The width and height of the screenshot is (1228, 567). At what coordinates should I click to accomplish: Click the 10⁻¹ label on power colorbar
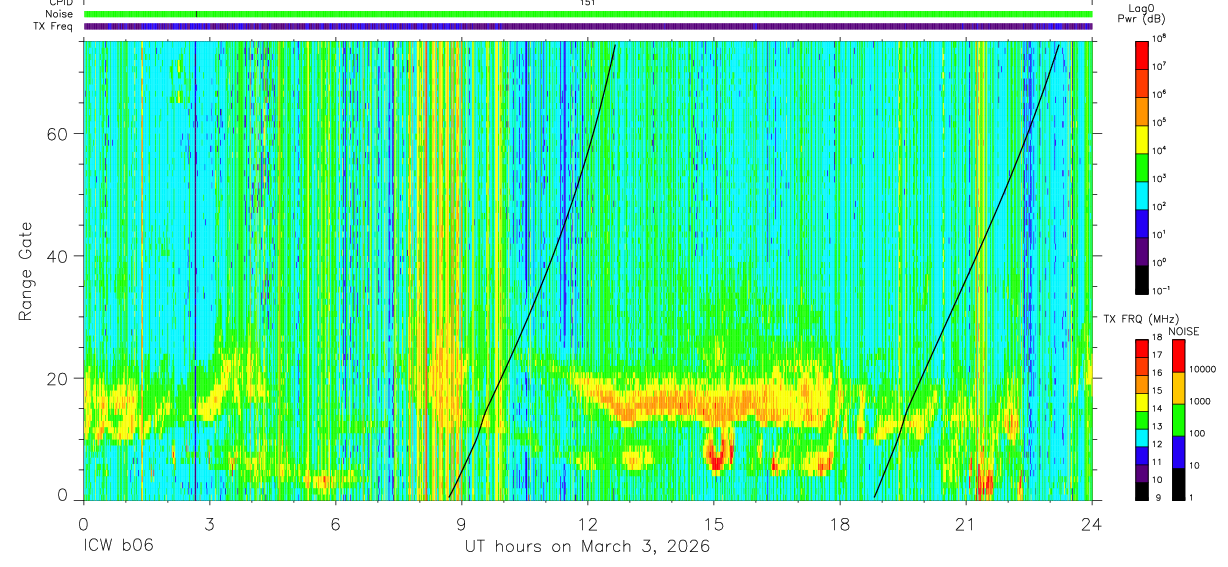tap(1162, 290)
